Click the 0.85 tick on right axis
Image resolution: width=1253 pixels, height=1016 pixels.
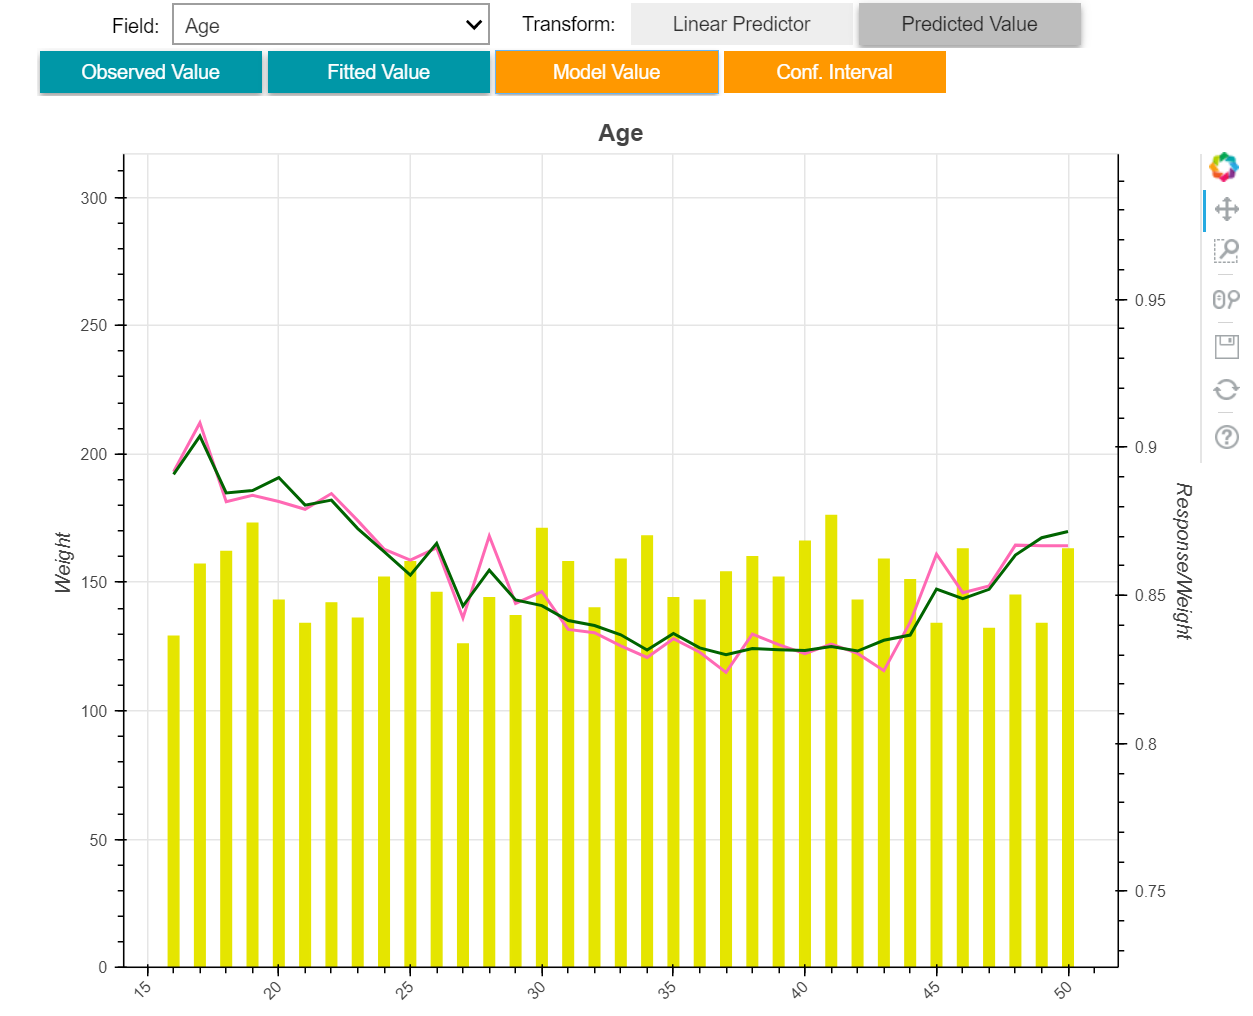tap(1150, 595)
